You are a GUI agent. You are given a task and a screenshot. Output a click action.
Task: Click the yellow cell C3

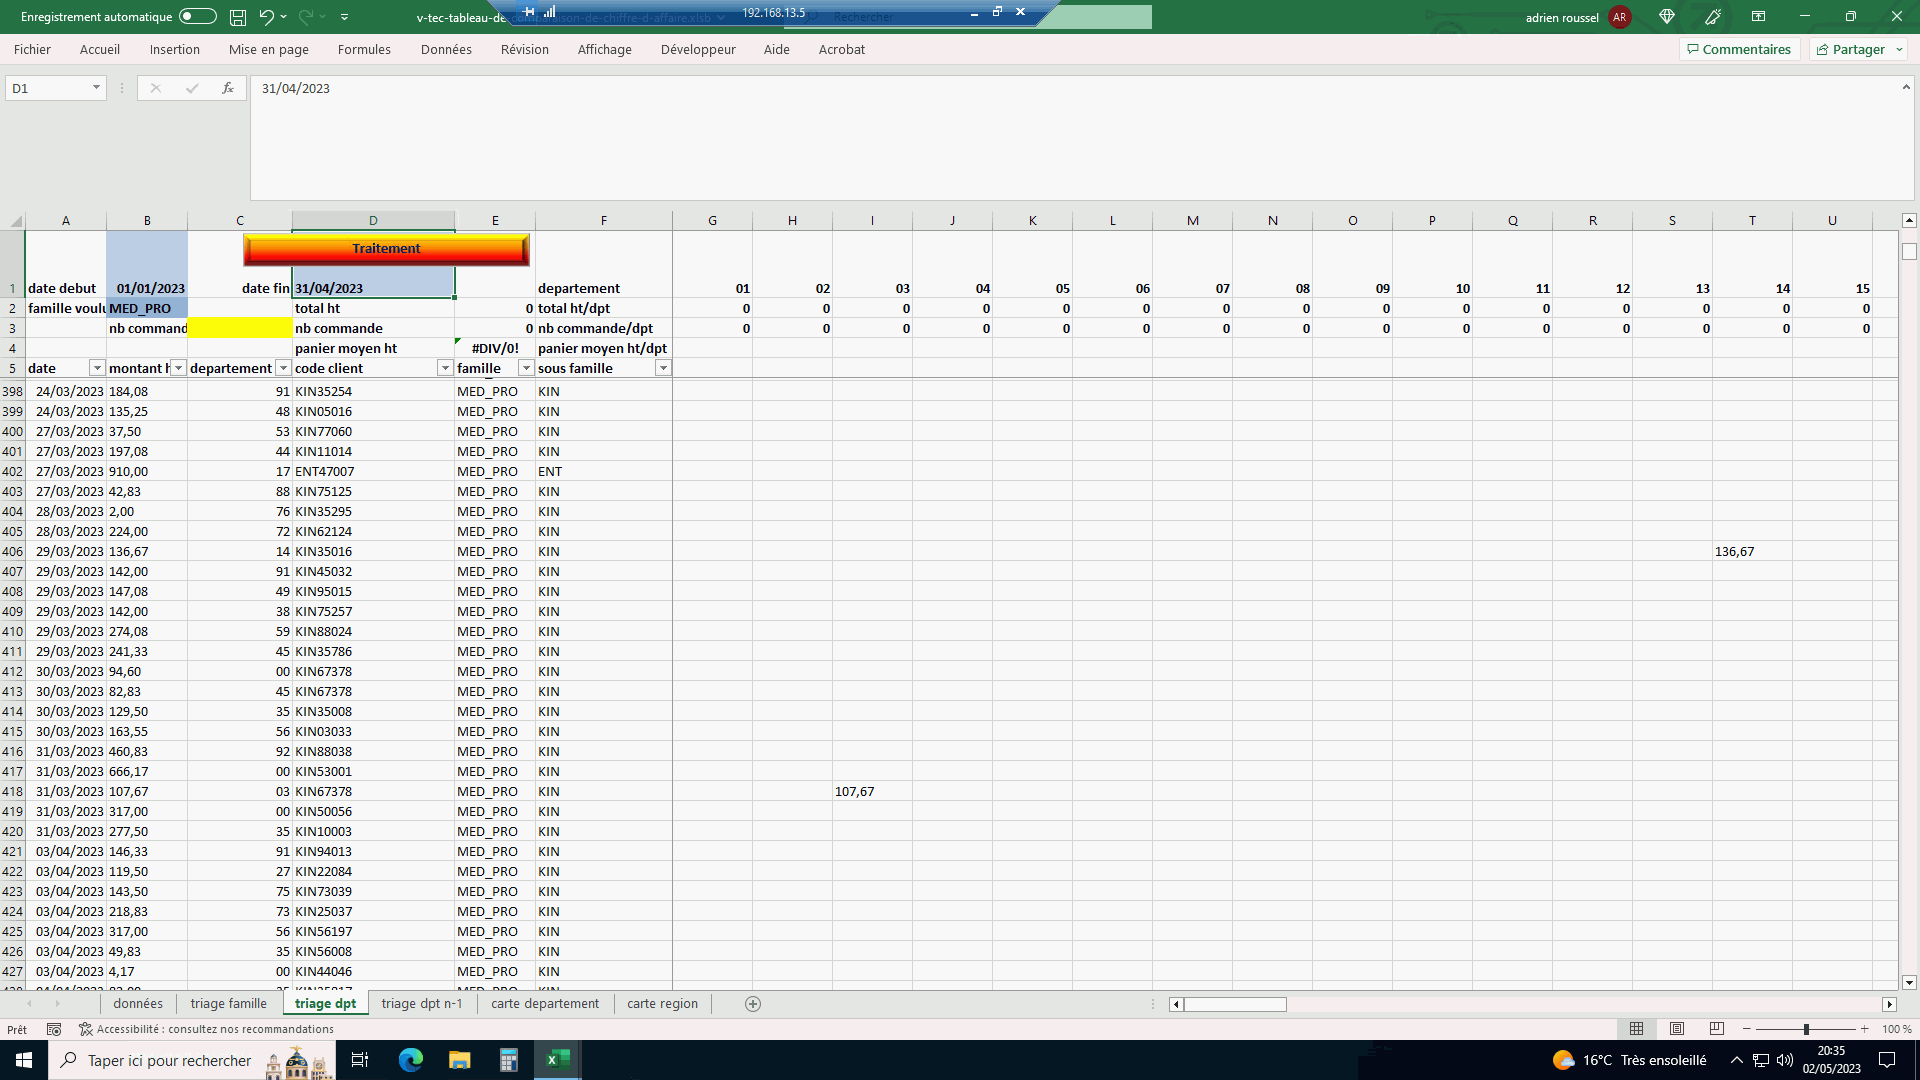point(240,328)
